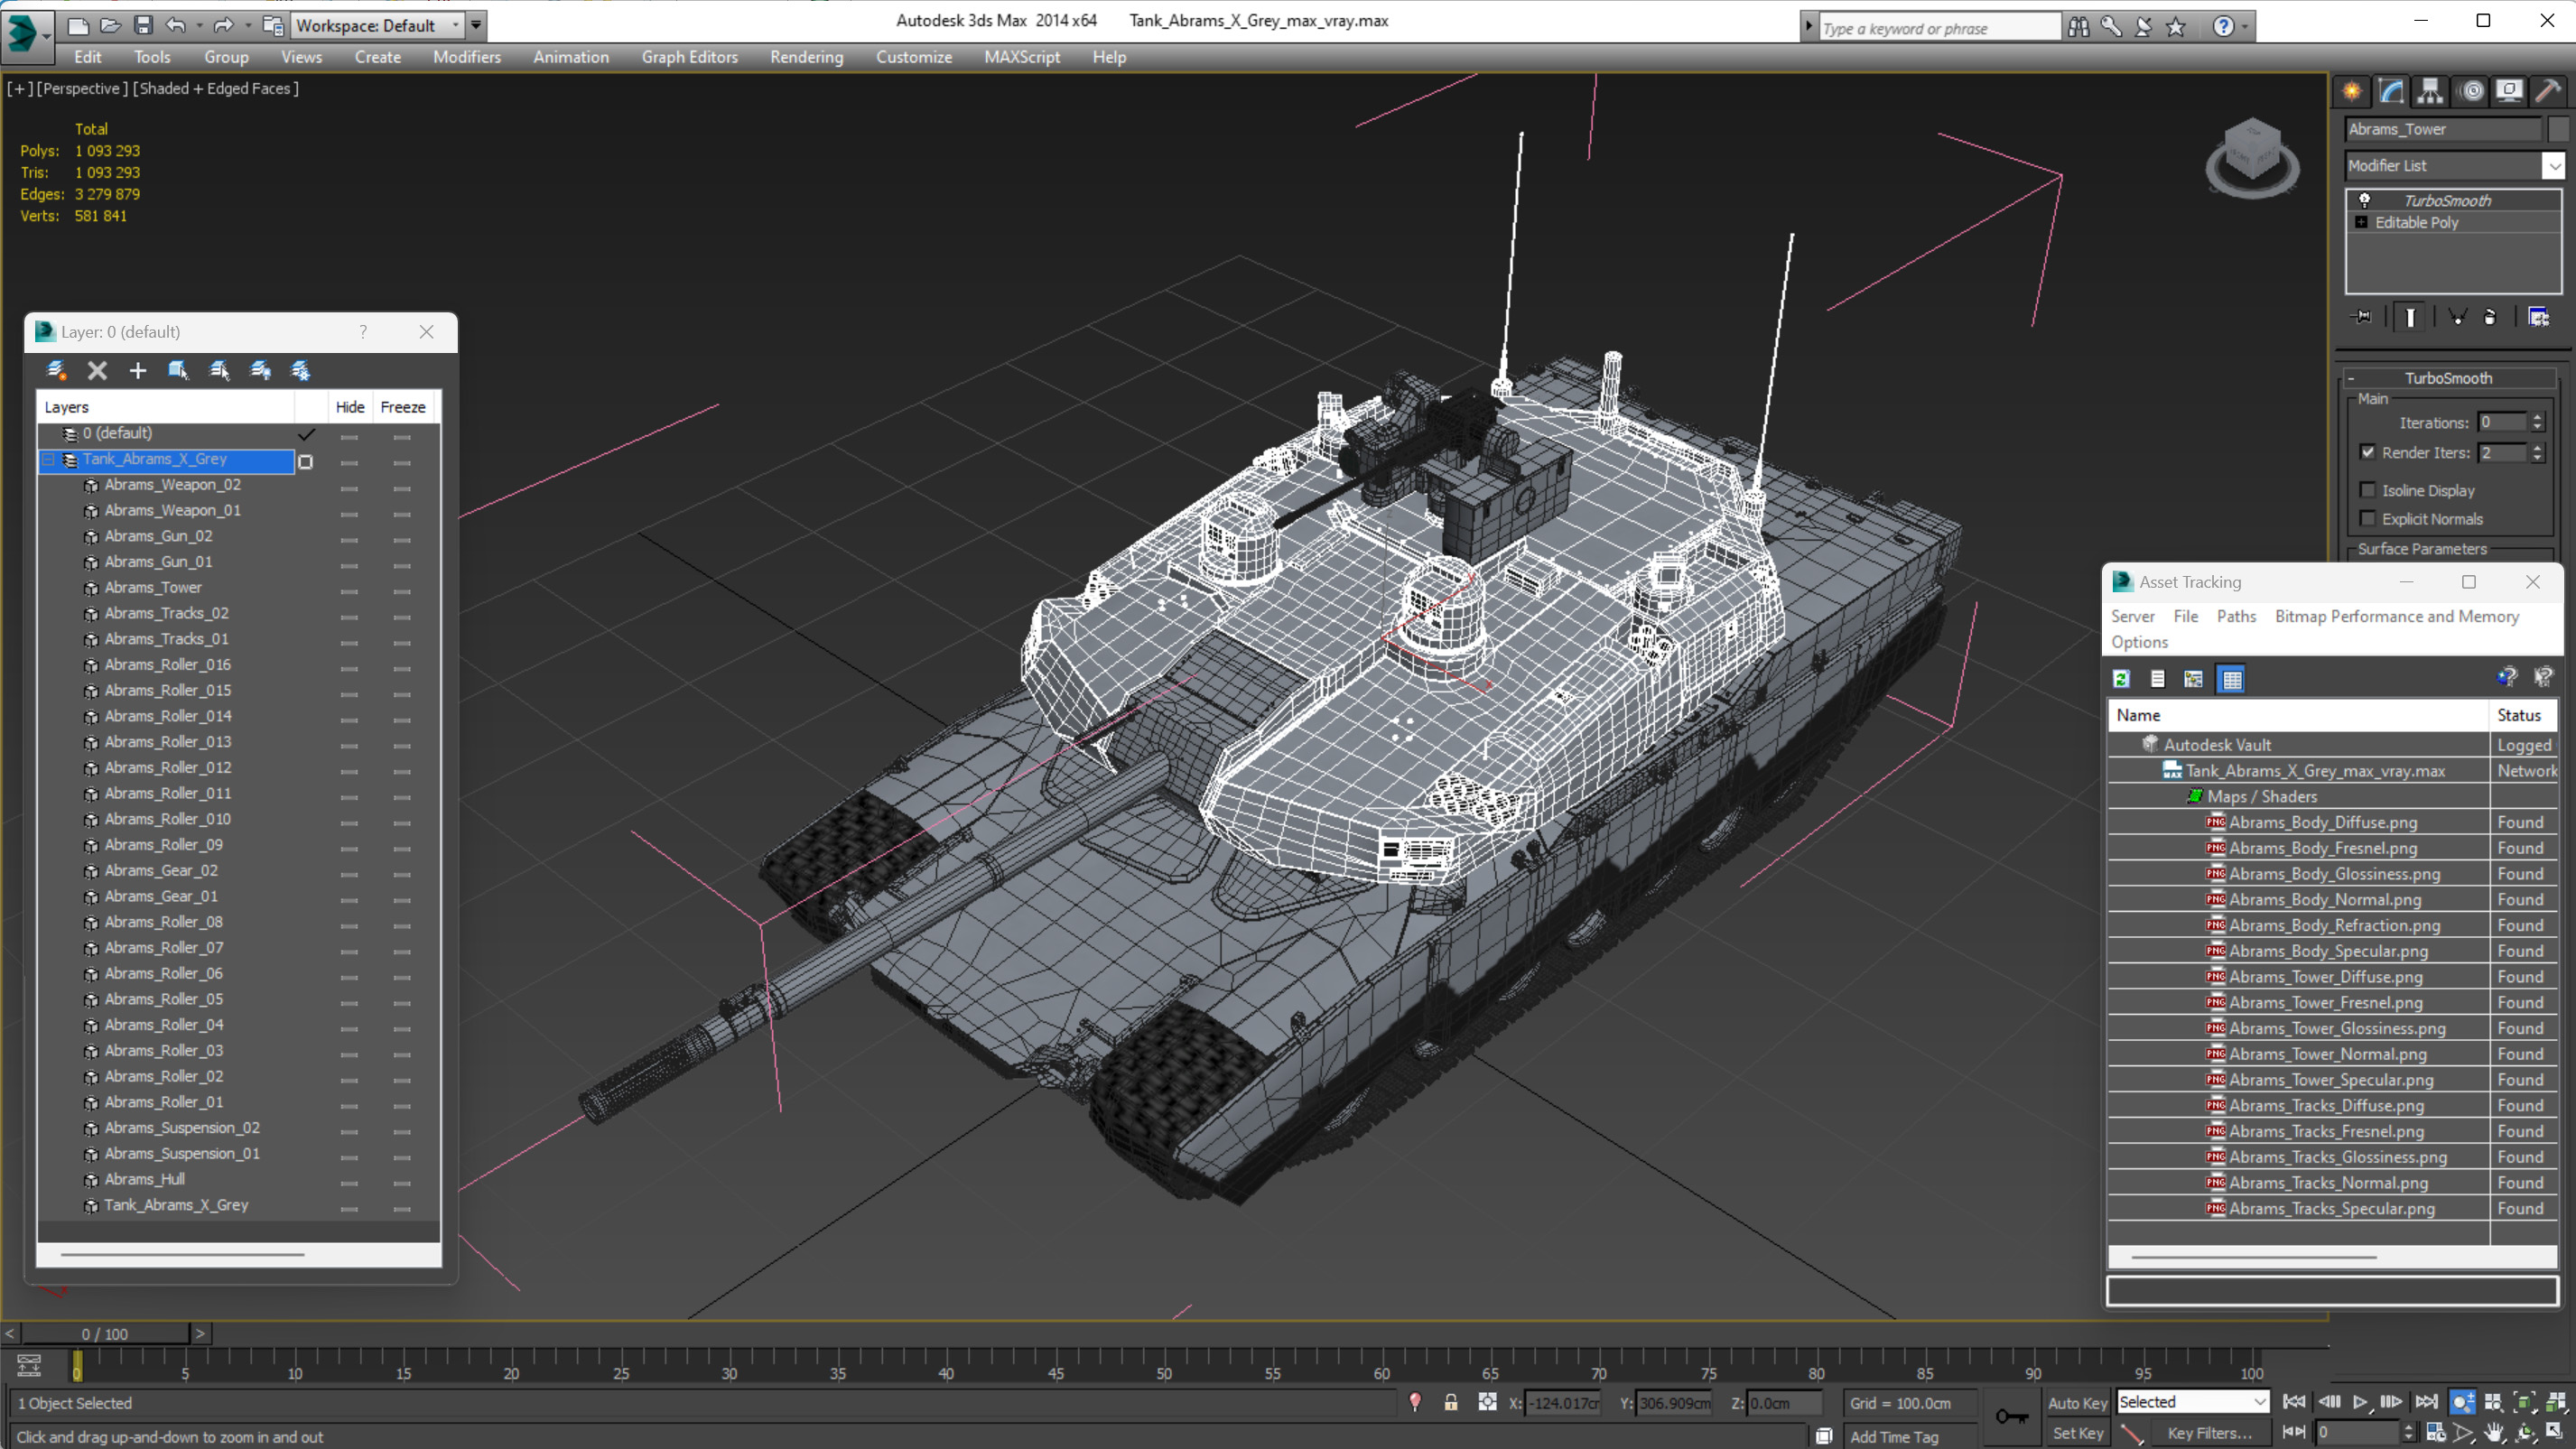The image size is (2576, 1449).
Task: Click the Redo arrow icon
Action: 223,25
